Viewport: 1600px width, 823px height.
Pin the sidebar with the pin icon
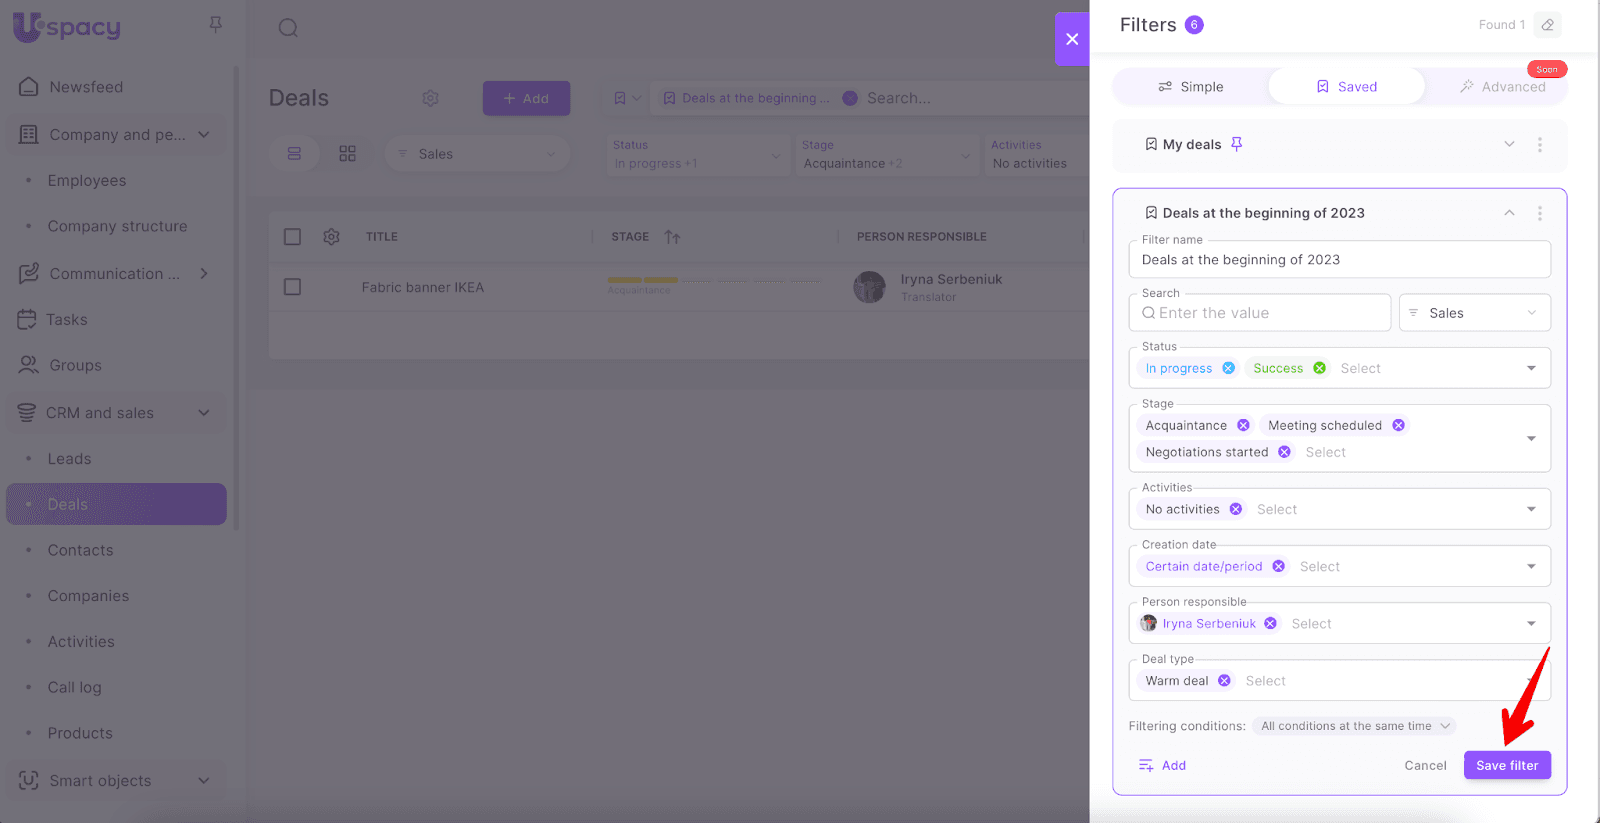click(215, 25)
